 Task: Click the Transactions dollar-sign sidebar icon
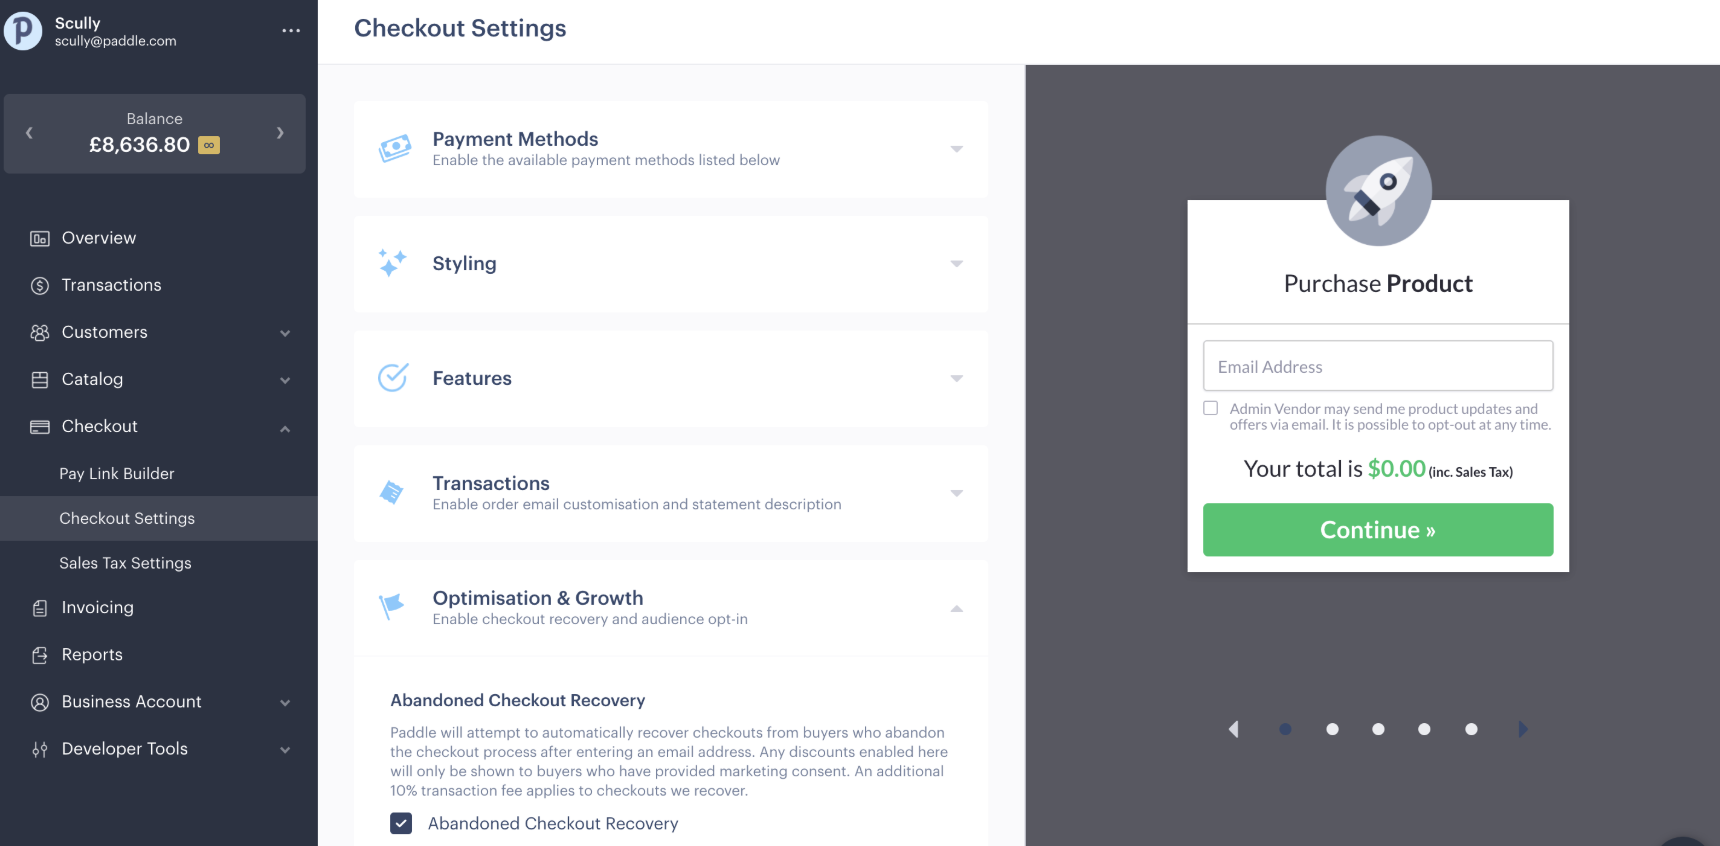pyautogui.click(x=40, y=285)
